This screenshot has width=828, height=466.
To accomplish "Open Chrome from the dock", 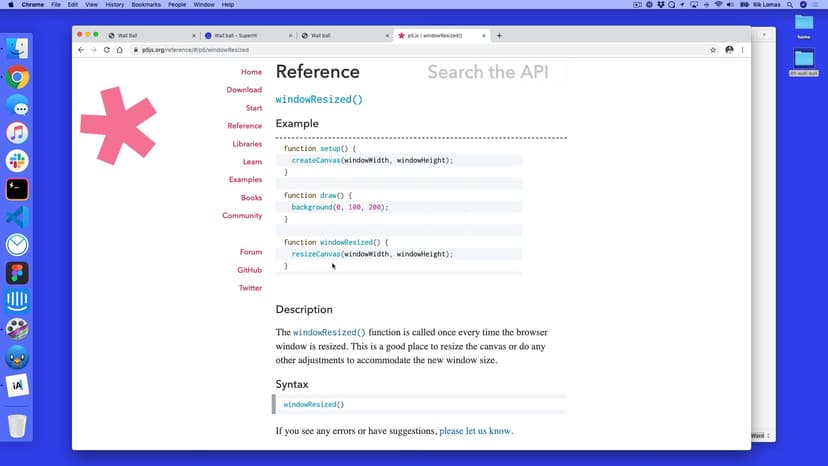I will click(x=17, y=78).
